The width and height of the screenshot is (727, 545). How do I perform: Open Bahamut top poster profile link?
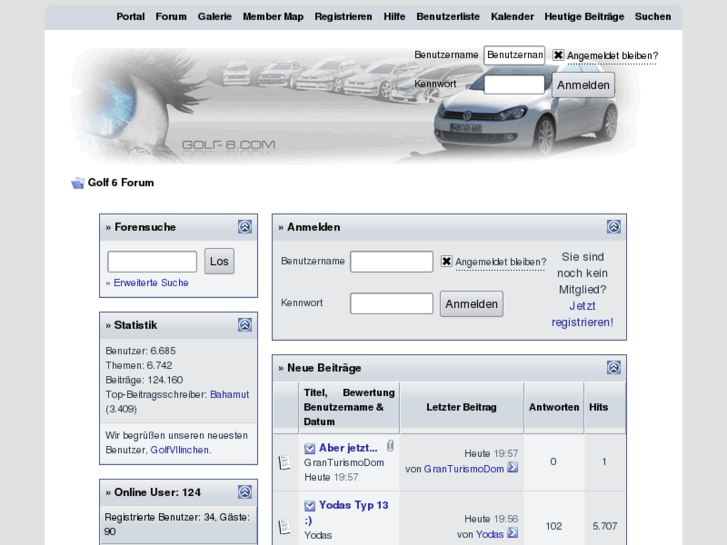(230, 394)
